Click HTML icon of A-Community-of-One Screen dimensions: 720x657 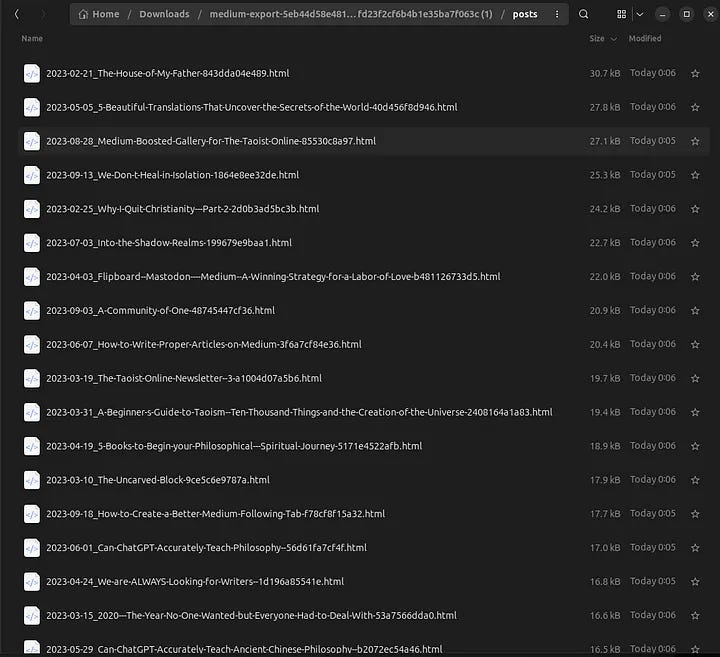point(32,311)
